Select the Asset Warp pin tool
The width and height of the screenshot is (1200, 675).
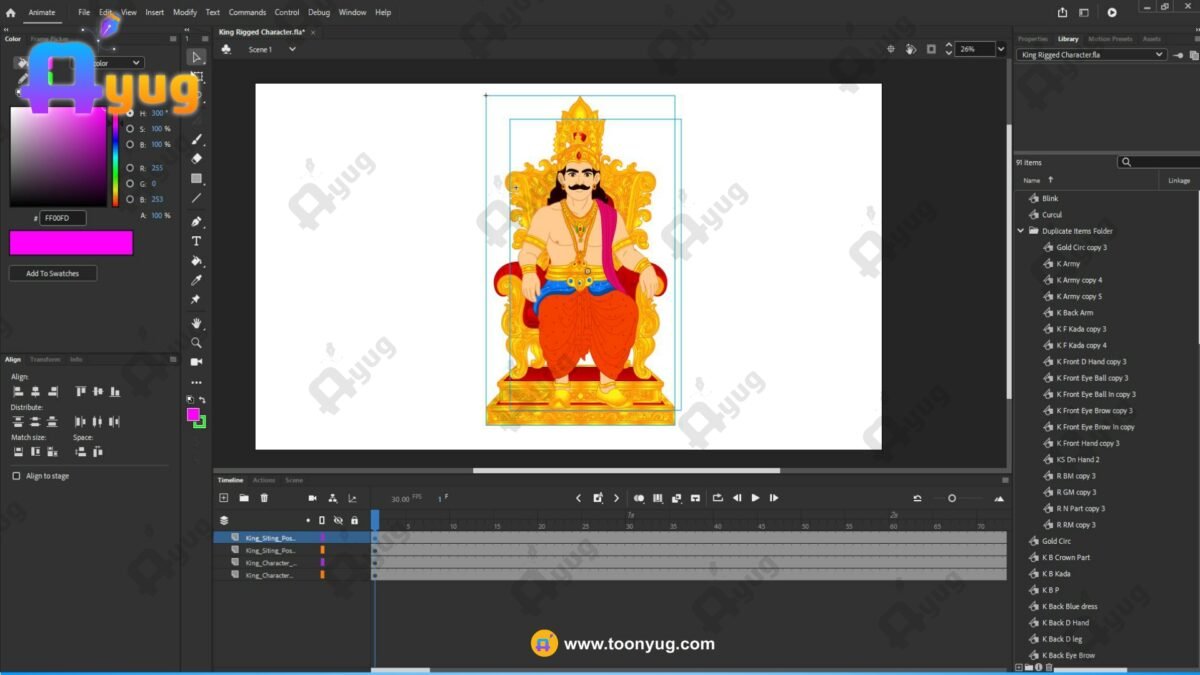(197, 299)
